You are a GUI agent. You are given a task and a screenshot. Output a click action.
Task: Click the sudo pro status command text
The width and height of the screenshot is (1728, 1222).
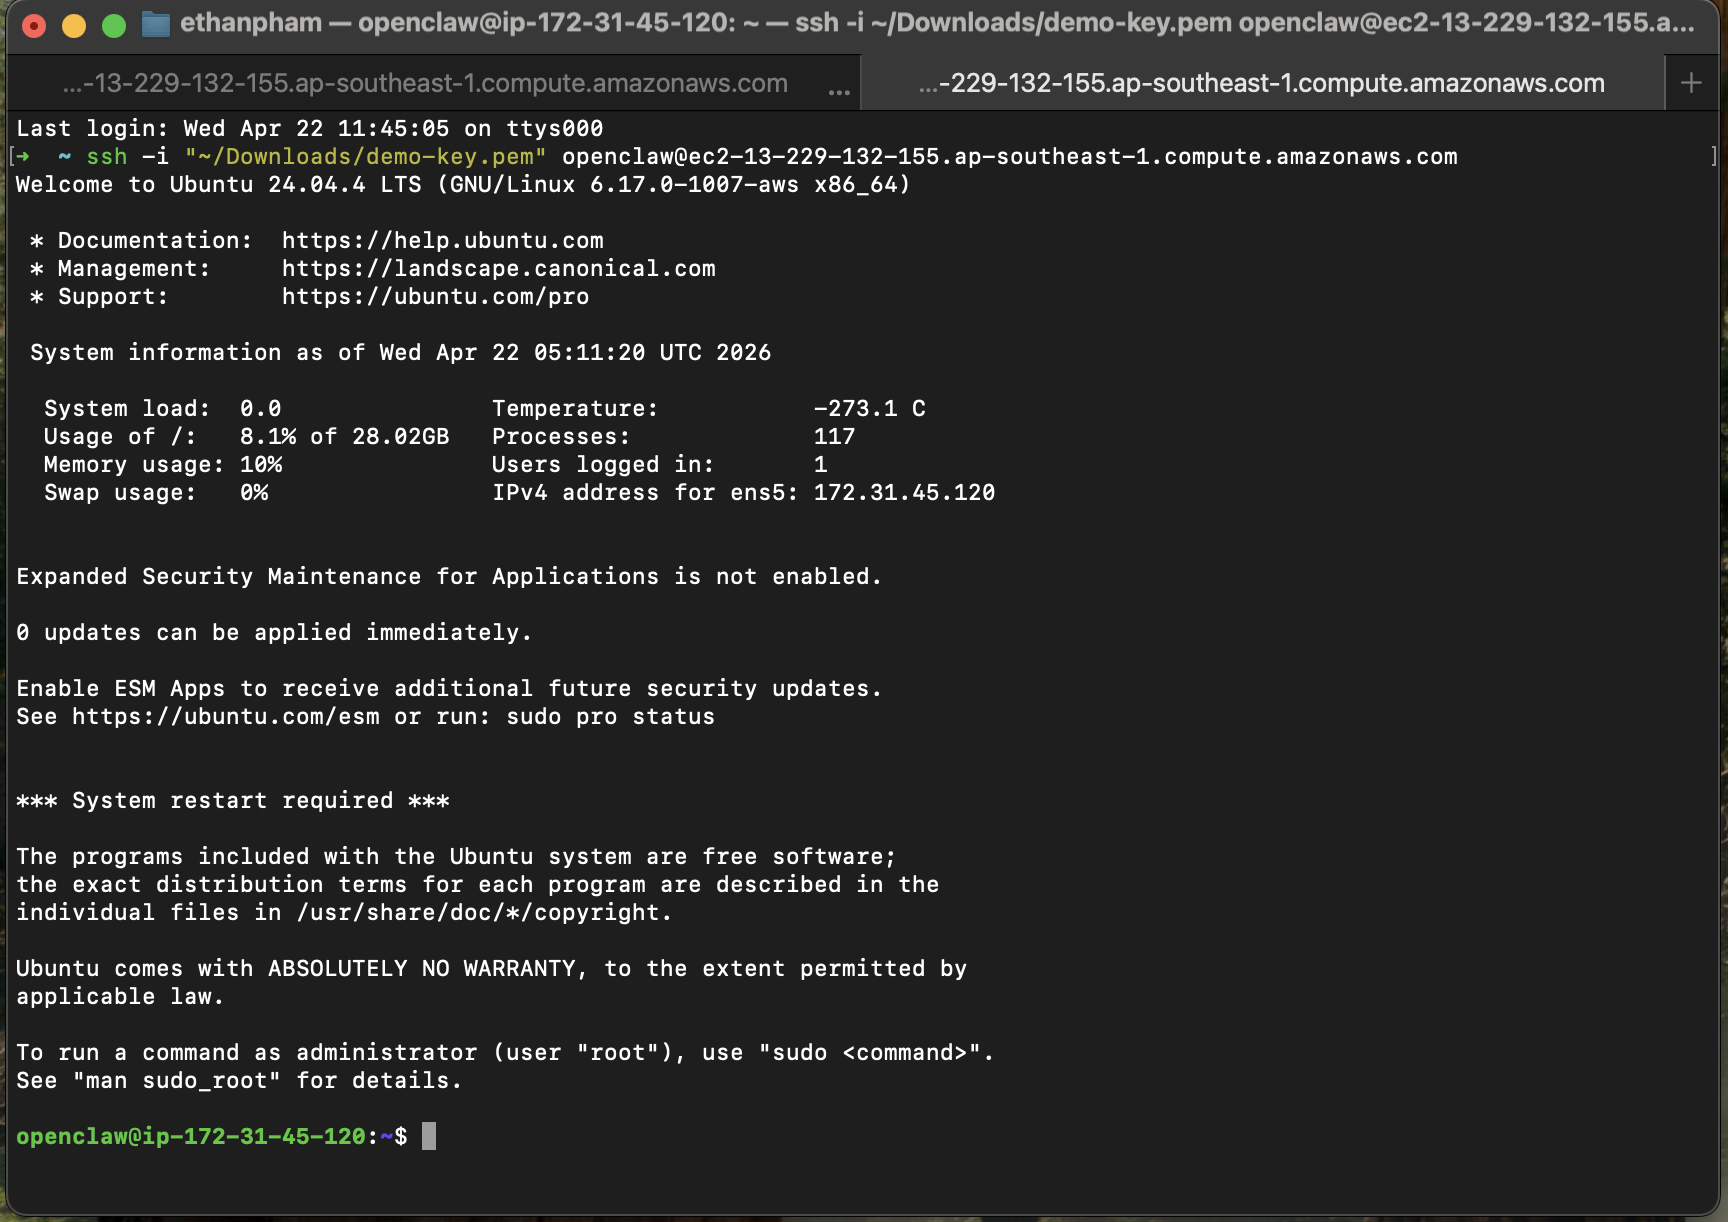pos(611,716)
